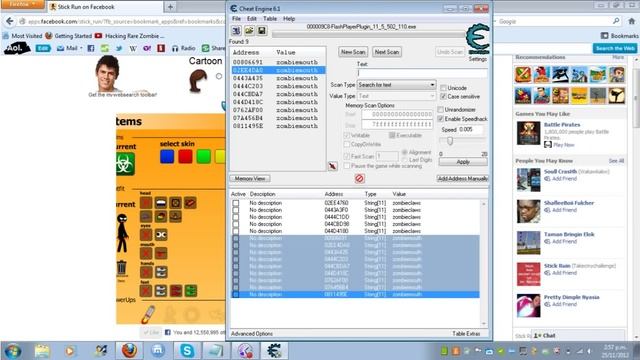
Task: Toggle the Case sensitive checkbox
Action: (443, 97)
